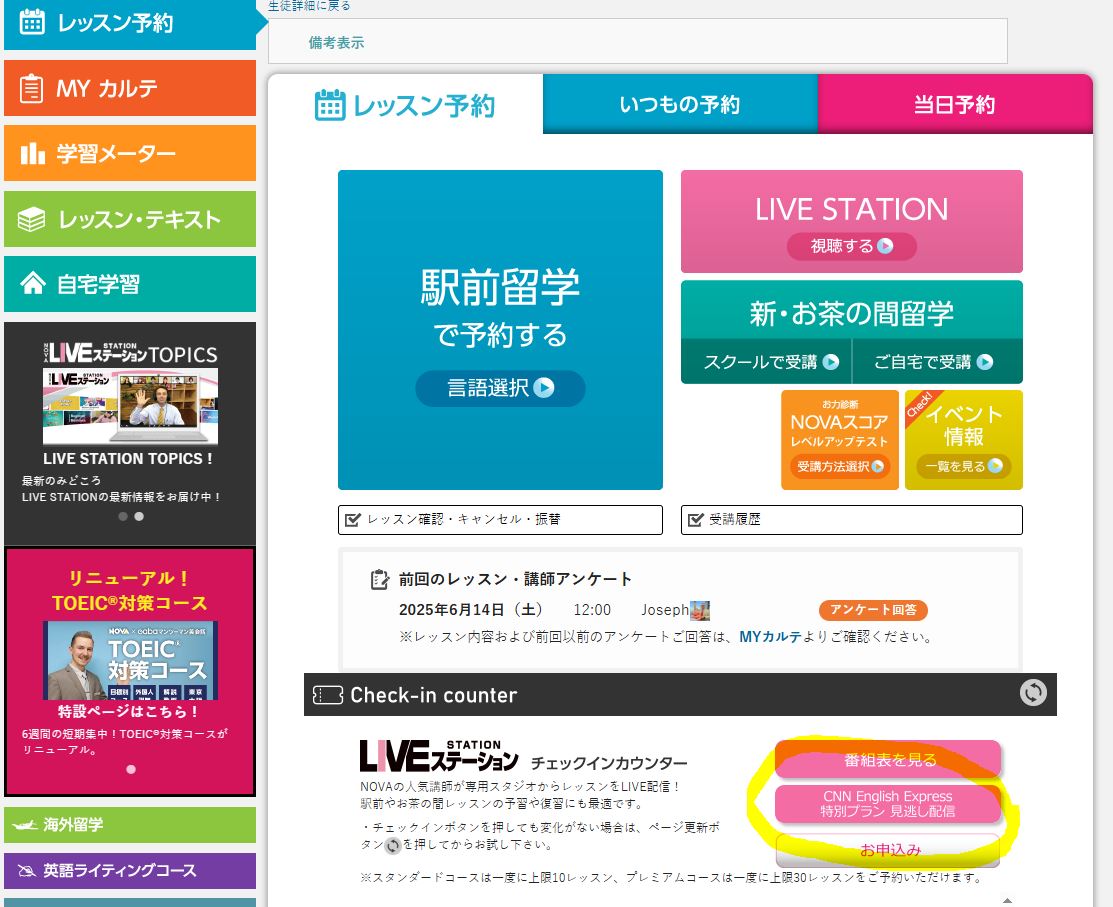
Task: Open the TOEIC対策コース banner image
Action: 130,660
